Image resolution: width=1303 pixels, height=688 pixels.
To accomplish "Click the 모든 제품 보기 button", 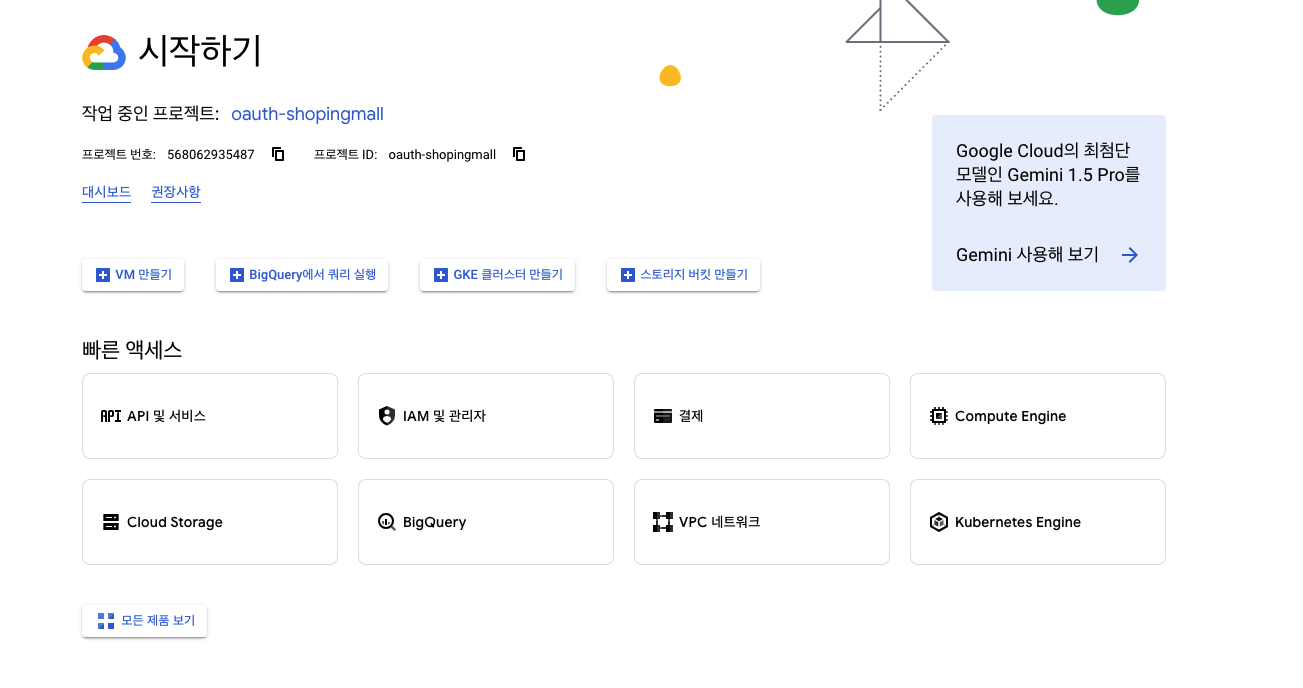I will 145,621.
